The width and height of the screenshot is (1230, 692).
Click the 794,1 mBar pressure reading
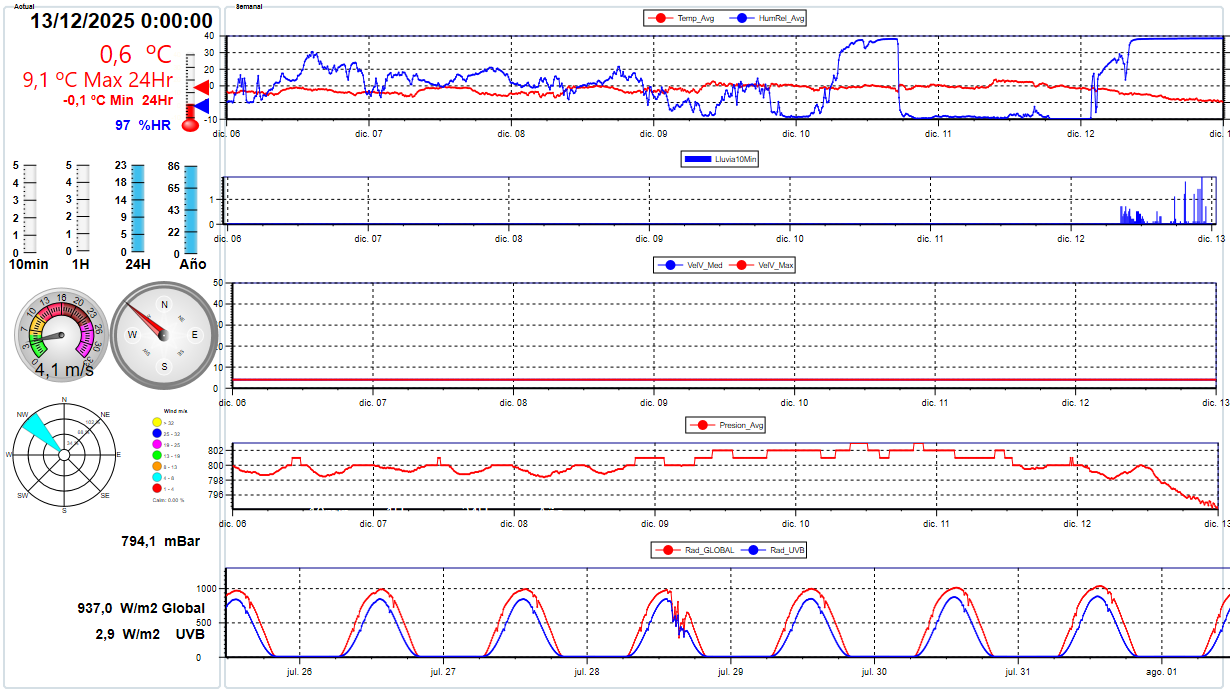161,541
